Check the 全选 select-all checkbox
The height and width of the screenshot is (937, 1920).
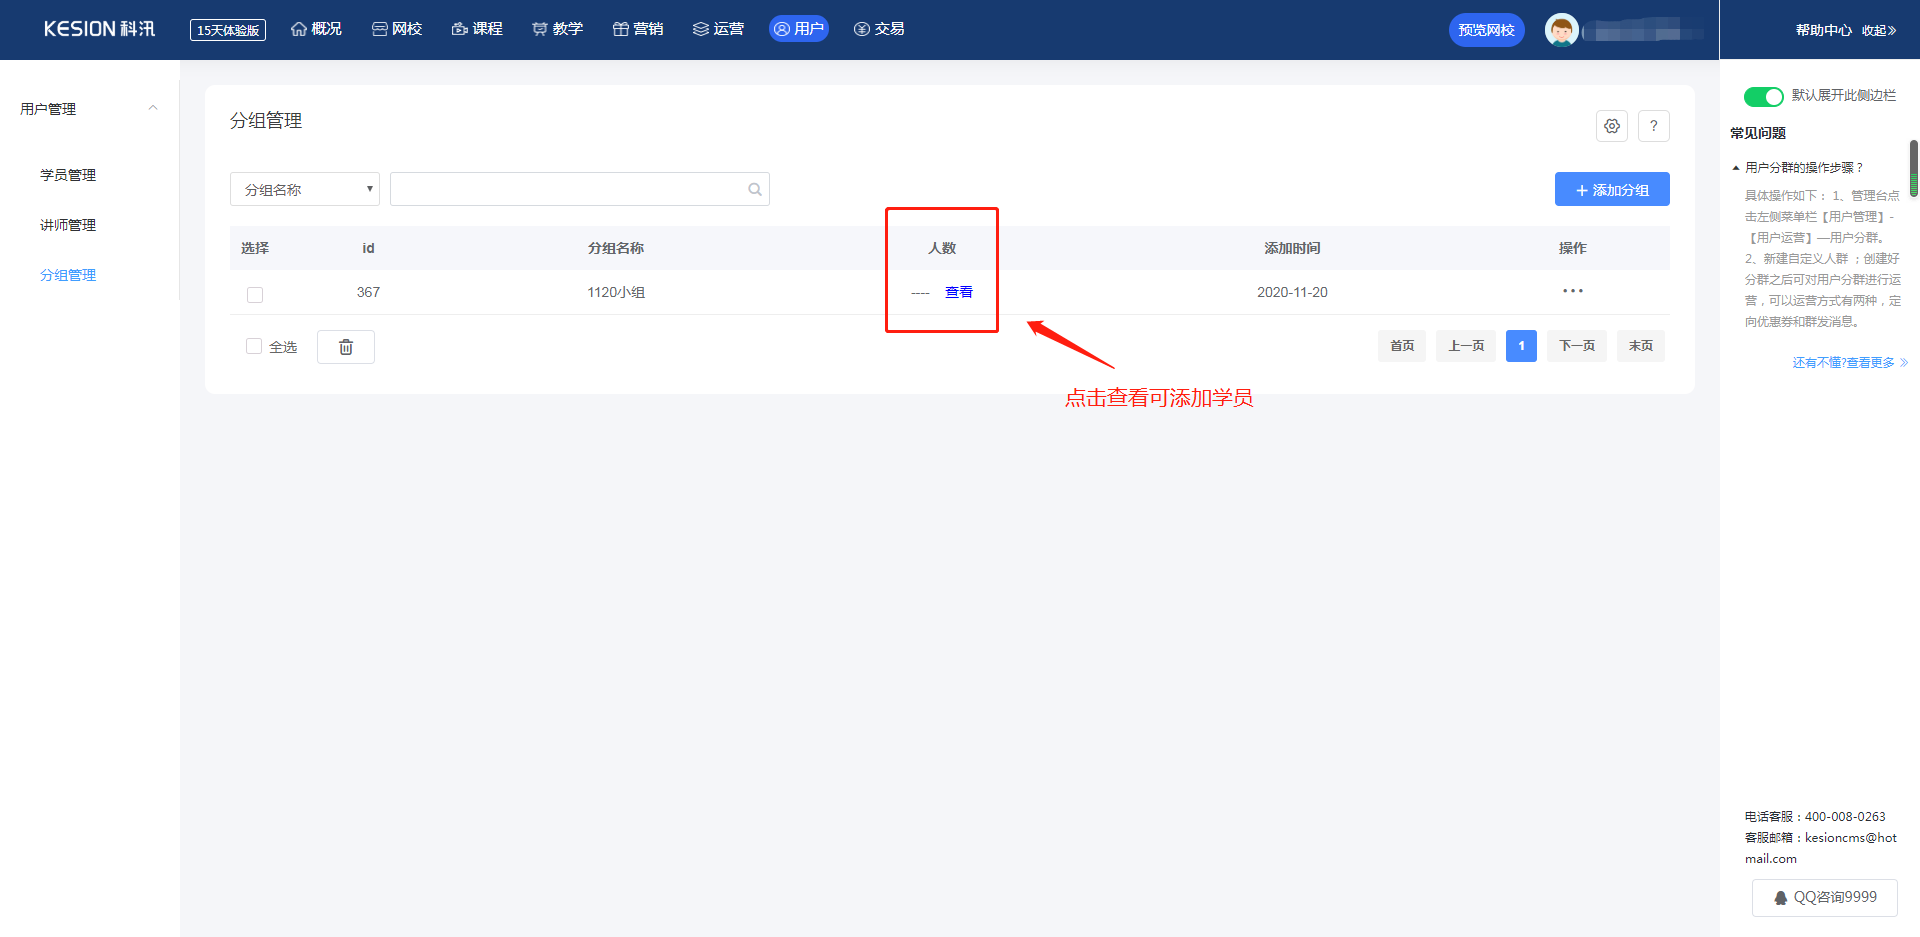point(254,346)
